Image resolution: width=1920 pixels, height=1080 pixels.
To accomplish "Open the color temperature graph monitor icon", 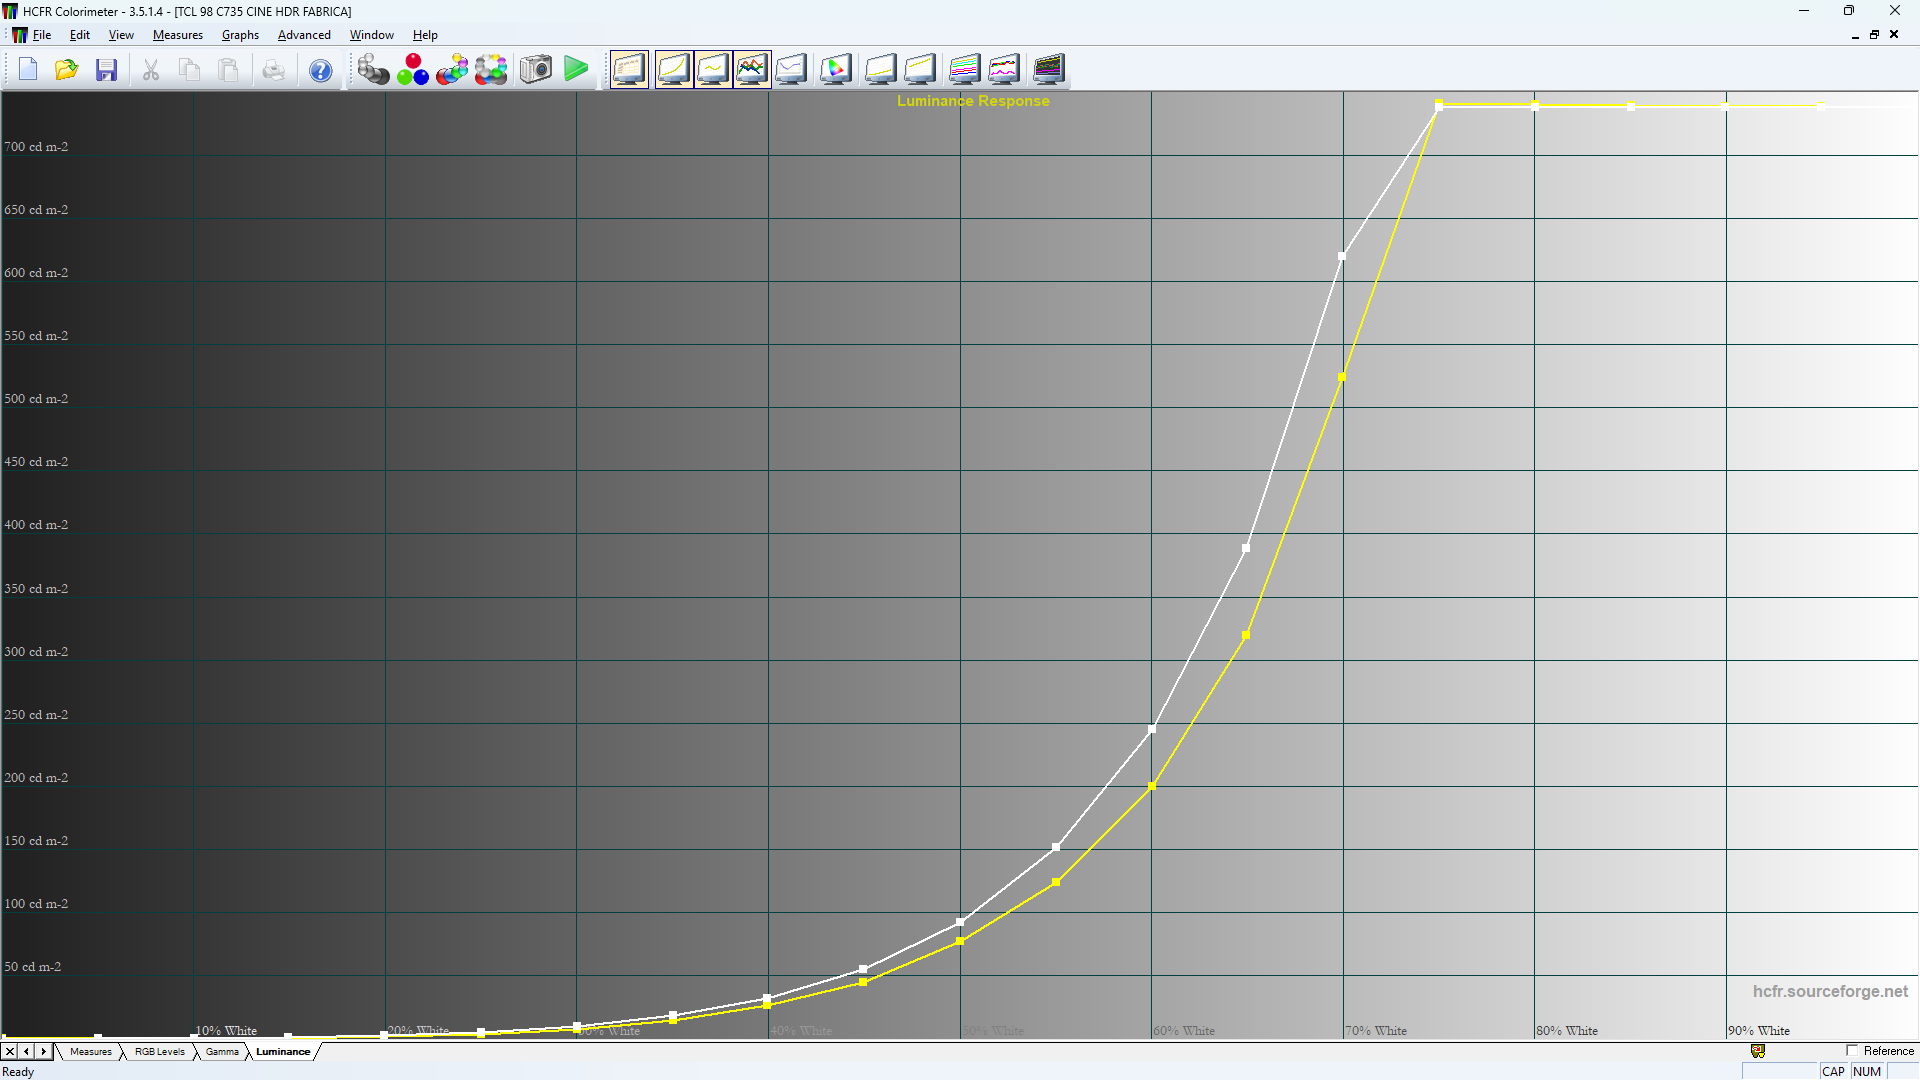I will pos(791,70).
